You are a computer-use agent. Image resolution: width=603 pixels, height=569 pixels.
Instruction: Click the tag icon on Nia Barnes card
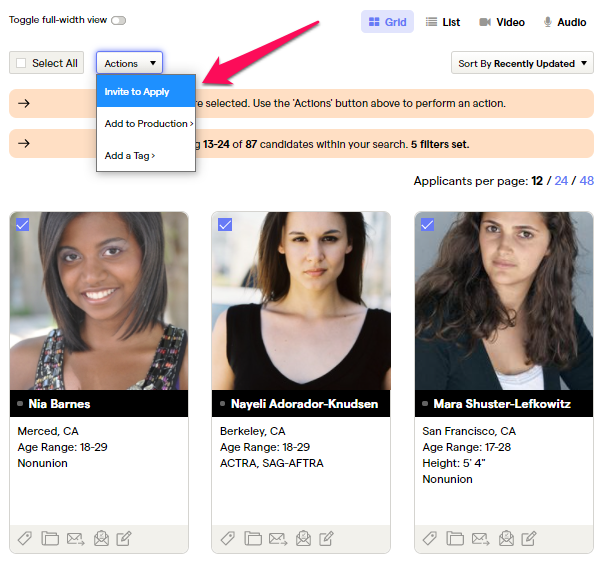pos(24,539)
